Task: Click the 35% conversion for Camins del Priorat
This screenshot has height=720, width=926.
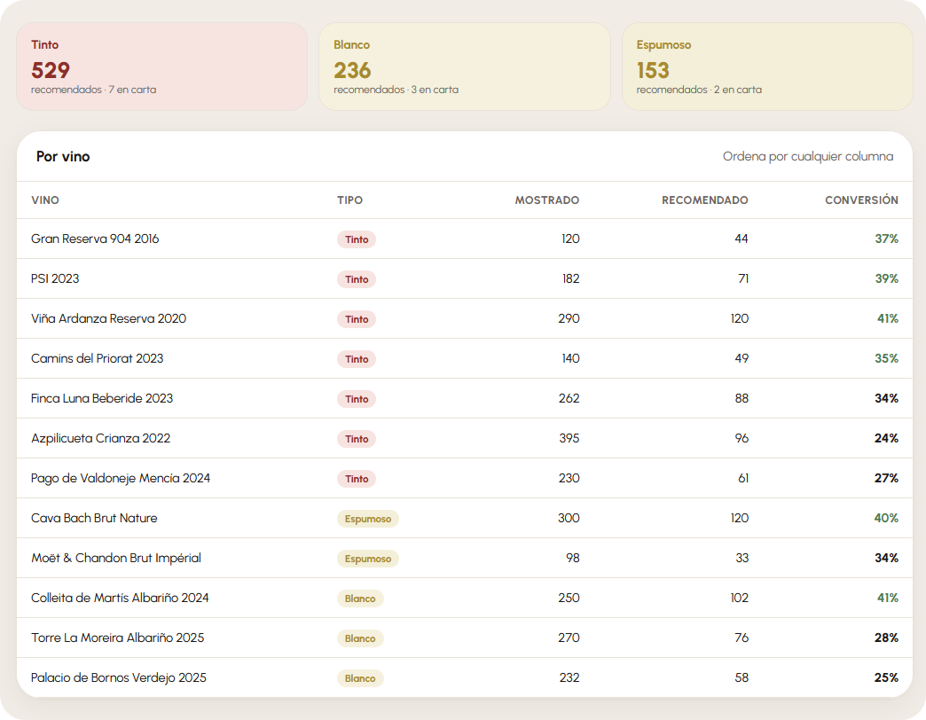Action: (x=886, y=359)
